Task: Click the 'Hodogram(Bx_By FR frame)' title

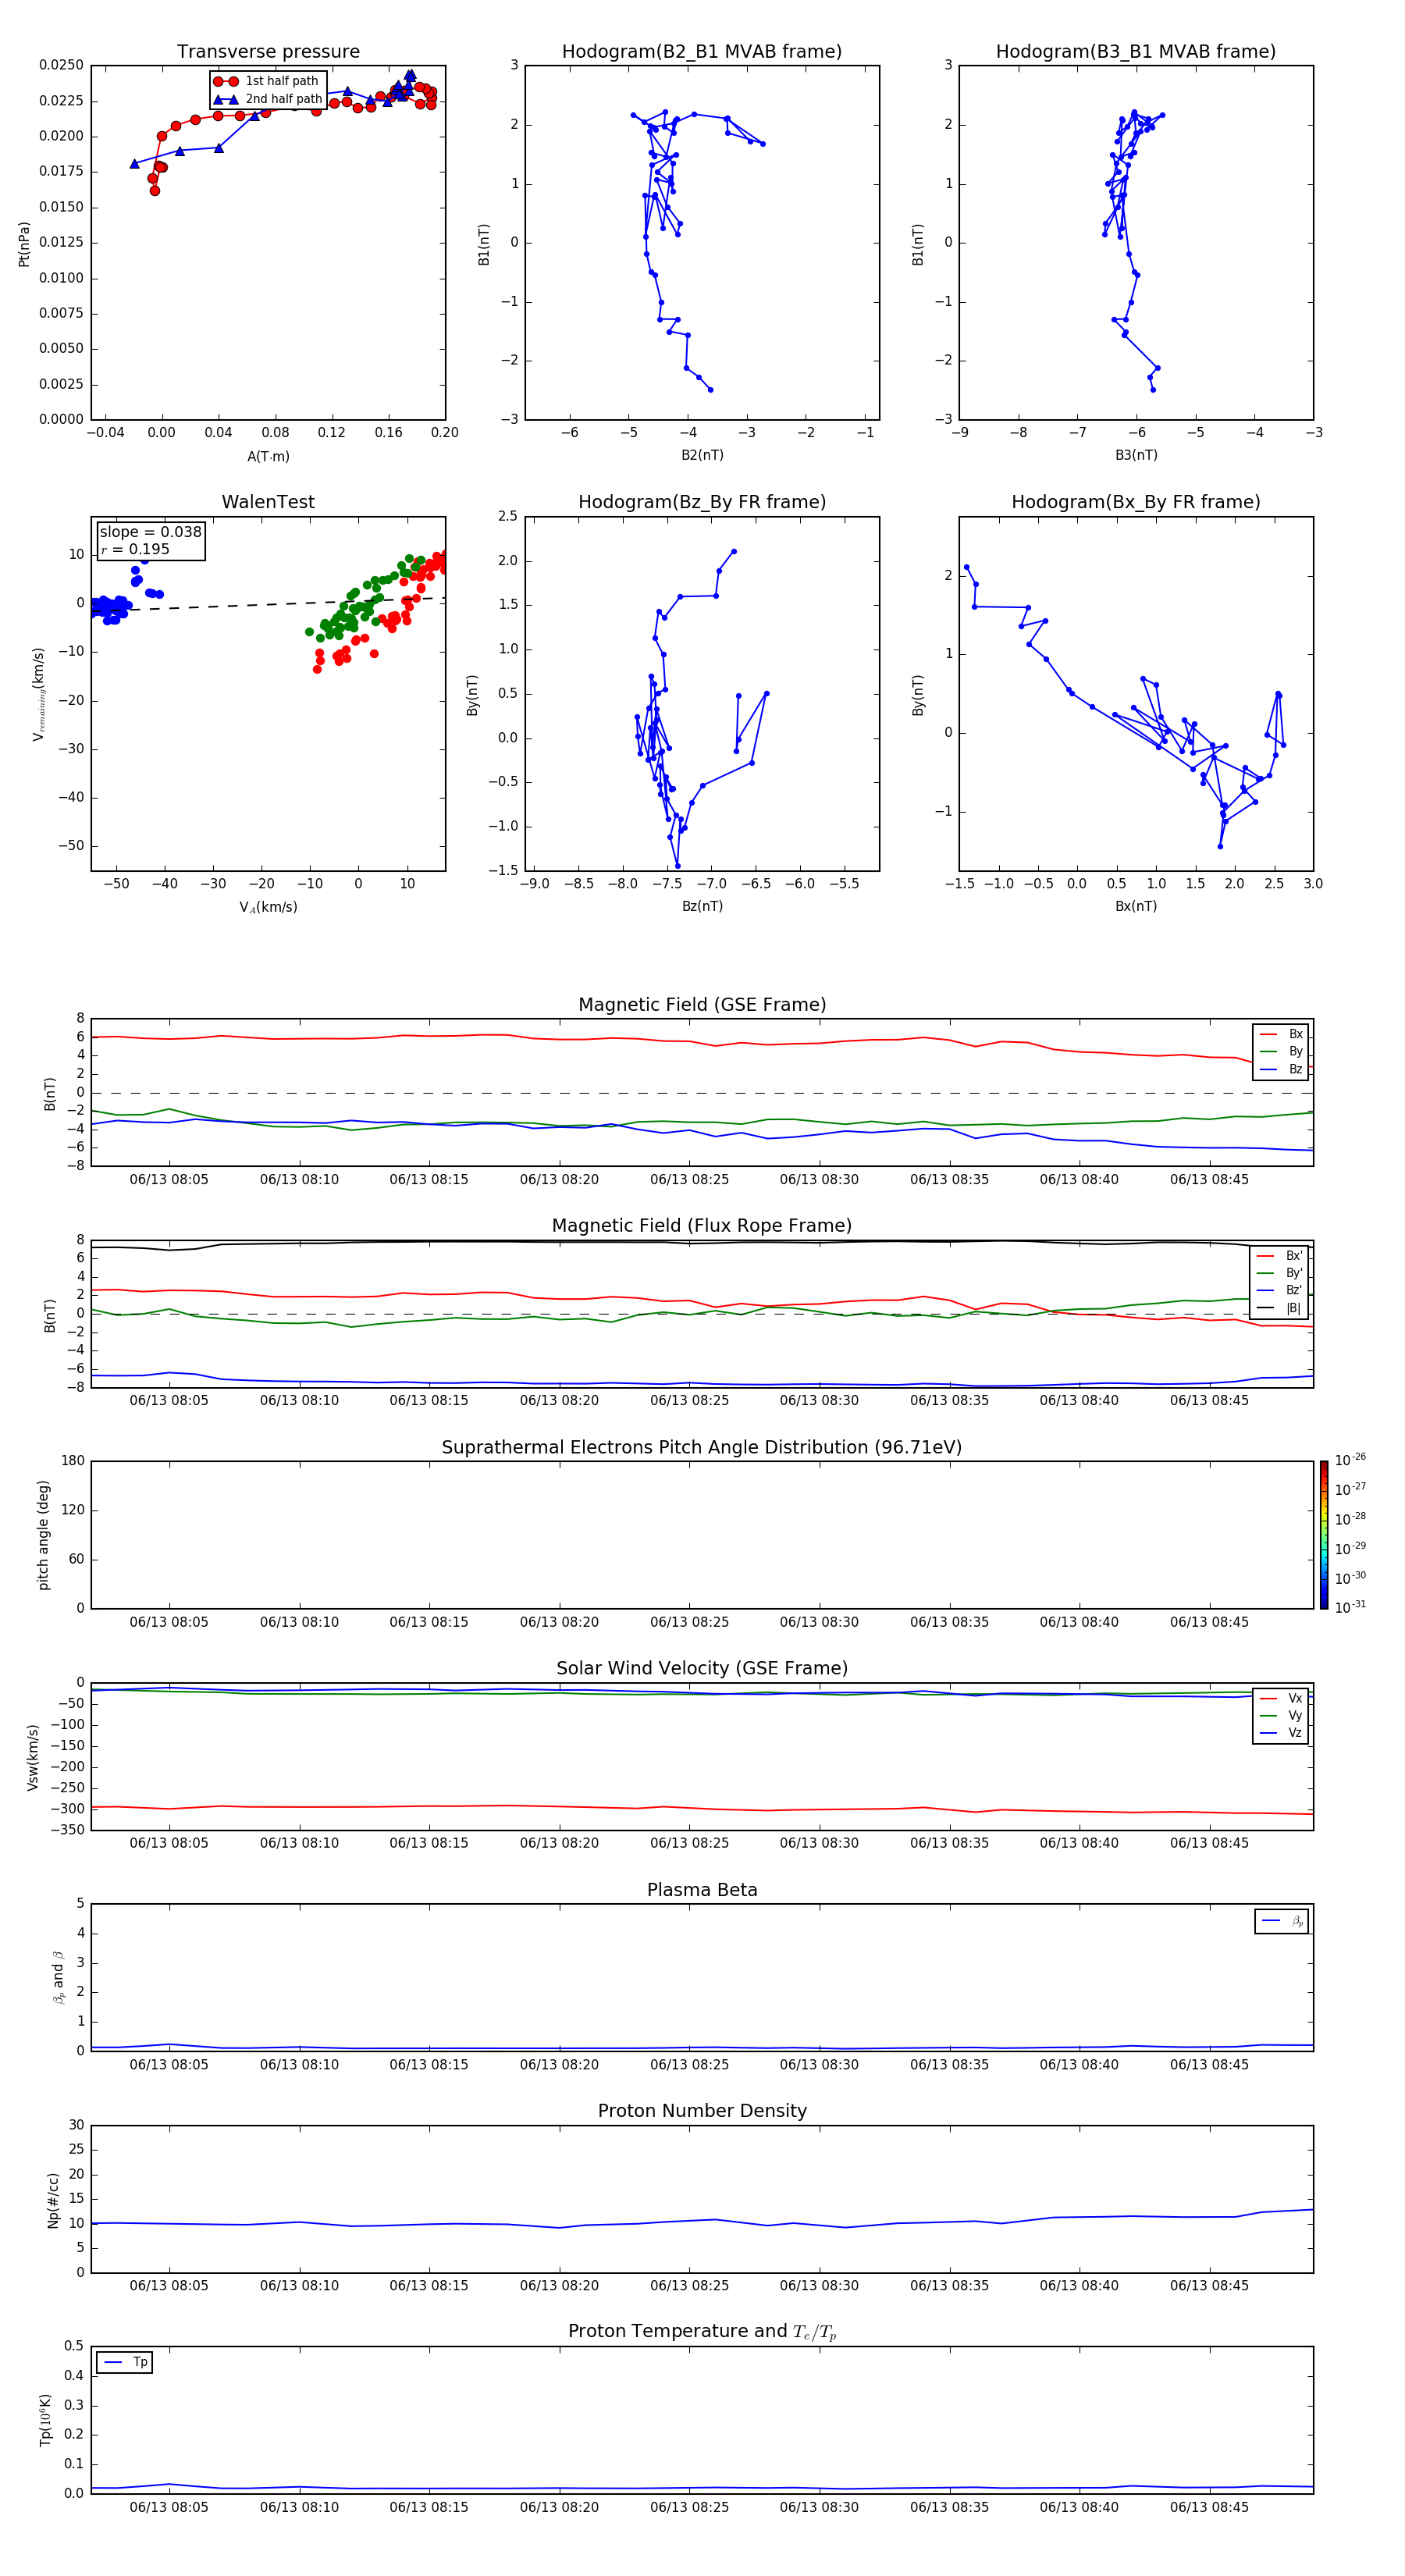Action: (1136, 502)
